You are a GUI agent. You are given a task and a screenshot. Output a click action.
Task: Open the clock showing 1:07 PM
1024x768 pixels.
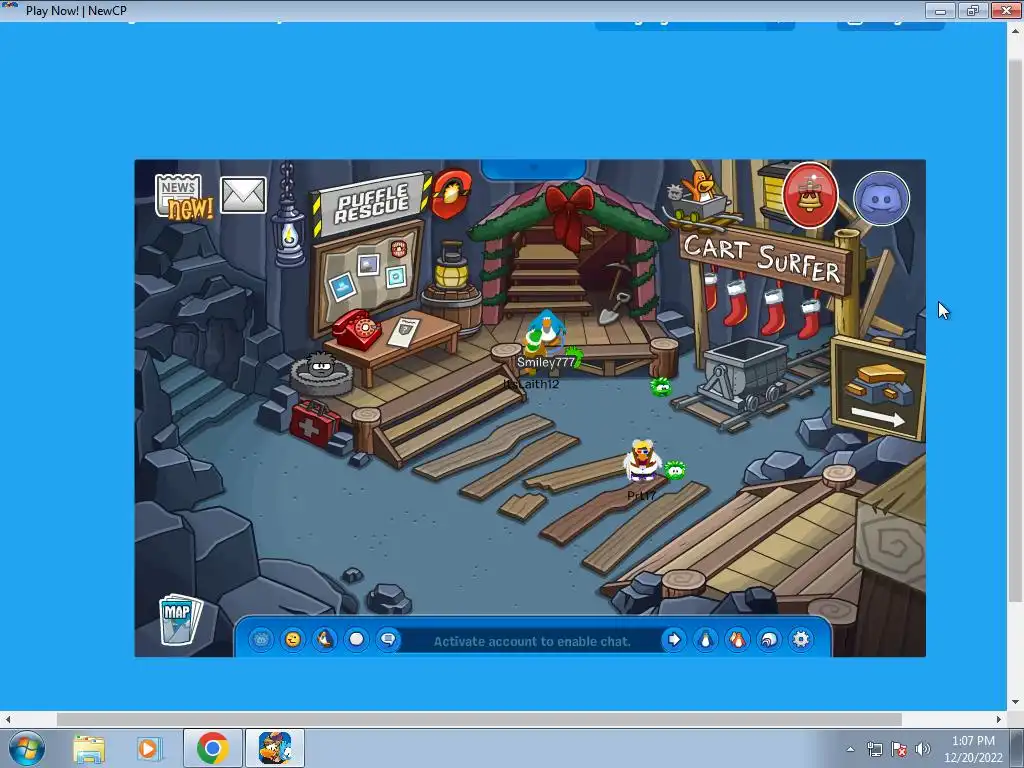click(973, 749)
